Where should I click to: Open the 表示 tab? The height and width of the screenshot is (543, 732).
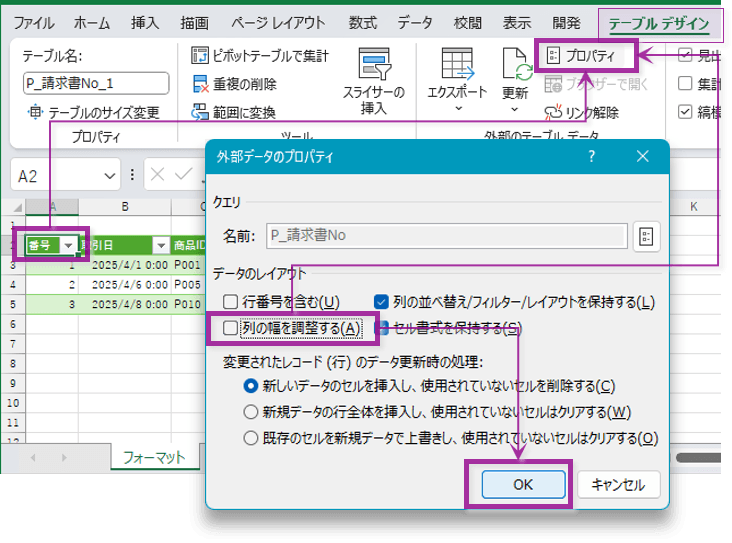pyautogui.click(x=517, y=23)
